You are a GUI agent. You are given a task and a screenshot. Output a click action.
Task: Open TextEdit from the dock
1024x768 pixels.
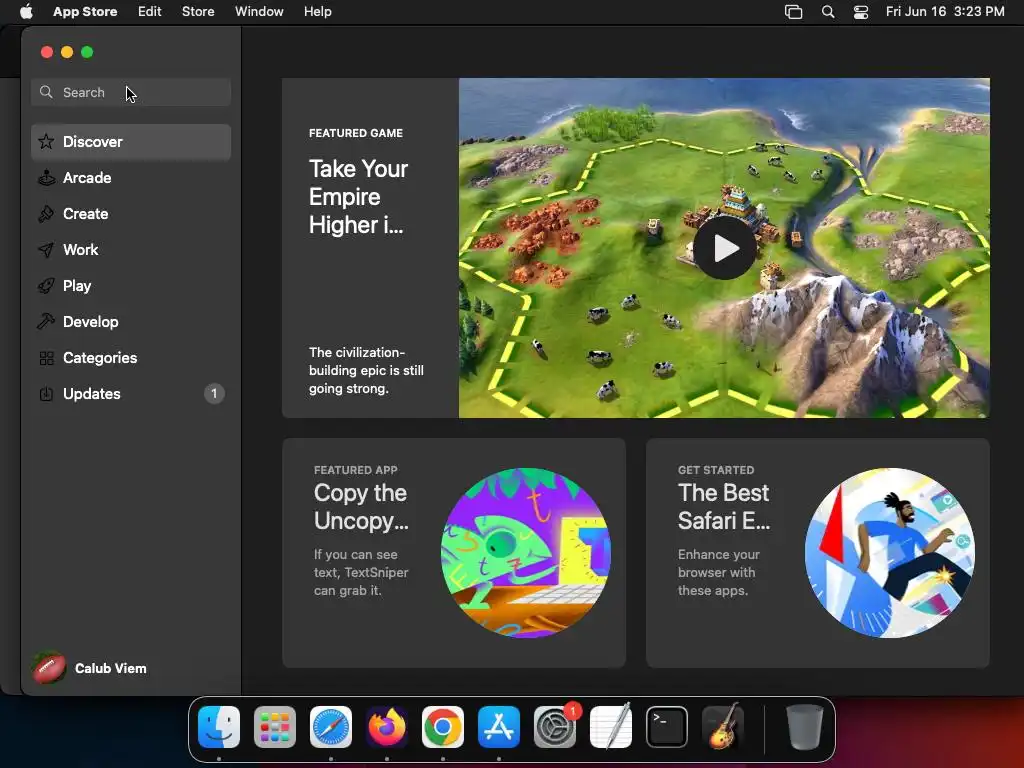611,727
